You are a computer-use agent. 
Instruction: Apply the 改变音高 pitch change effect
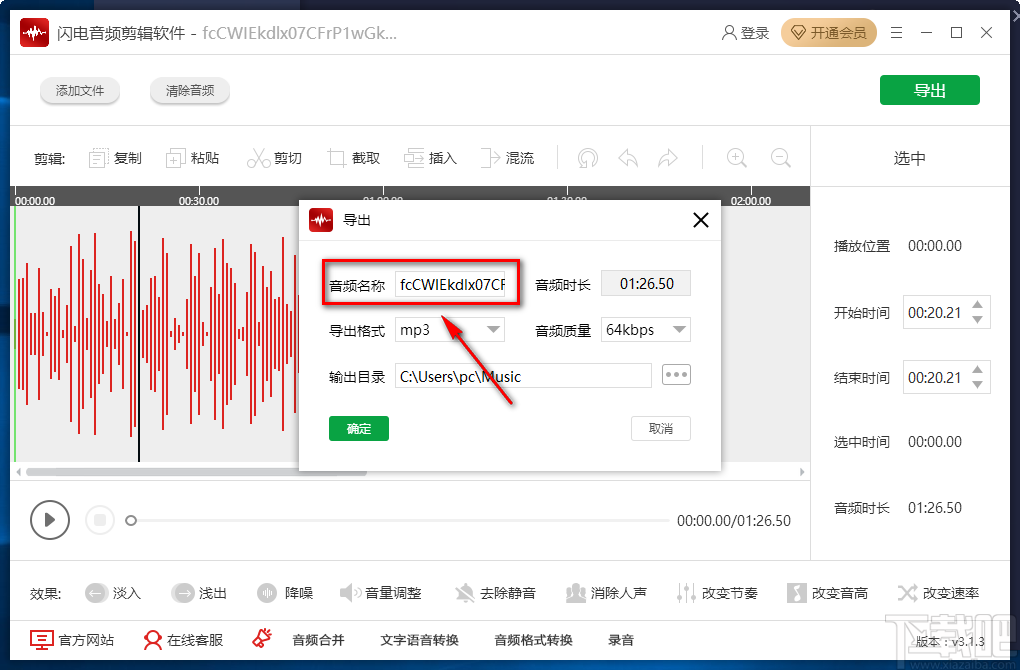click(828, 592)
